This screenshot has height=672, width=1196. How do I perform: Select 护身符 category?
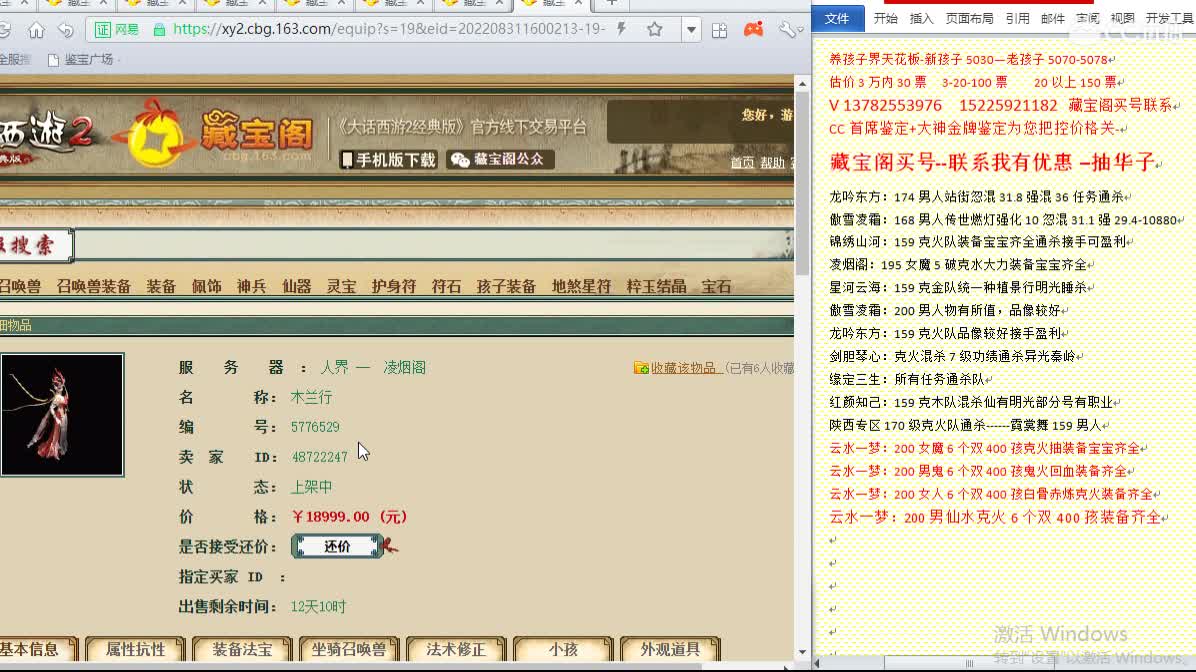[x=394, y=287]
